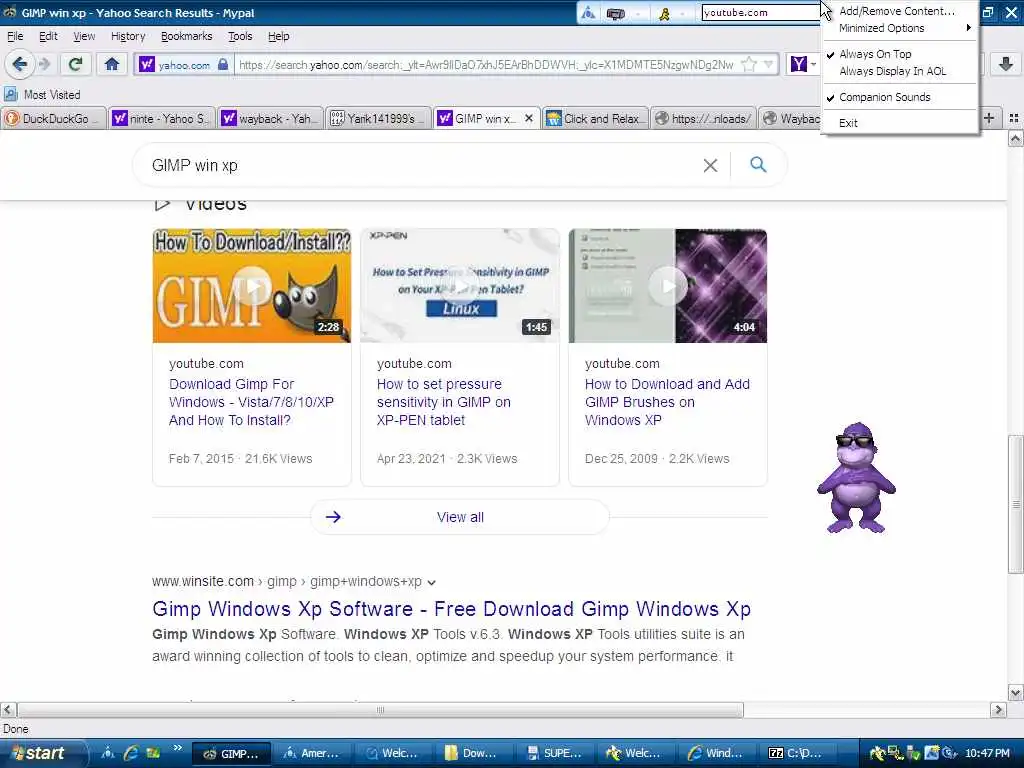Image resolution: width=1024 pixels, height=768 pixels.
Task: Open How to set pressure sensitivity link
Action: 443,402
